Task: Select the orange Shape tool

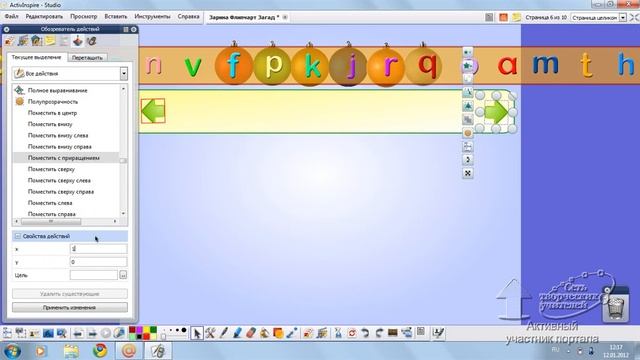Action: pos(278,333)
